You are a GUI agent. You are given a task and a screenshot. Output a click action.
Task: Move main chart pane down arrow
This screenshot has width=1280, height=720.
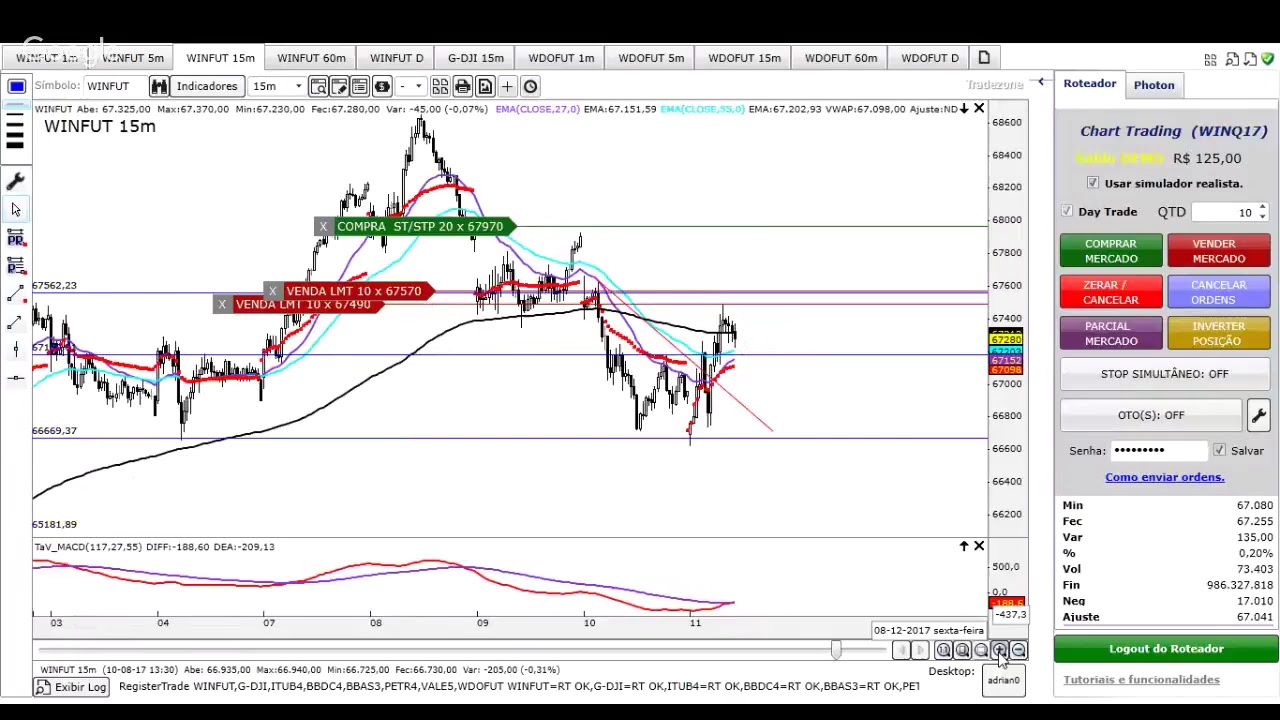[x=964, y=108]
